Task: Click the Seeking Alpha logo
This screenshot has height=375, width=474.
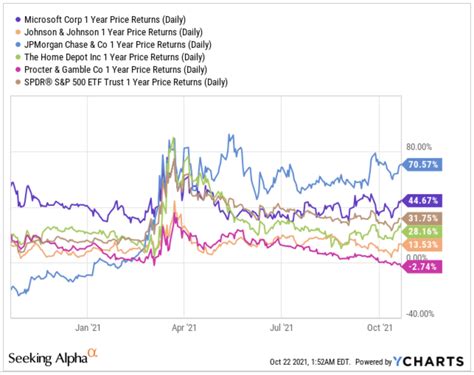Action: (53, 357)
